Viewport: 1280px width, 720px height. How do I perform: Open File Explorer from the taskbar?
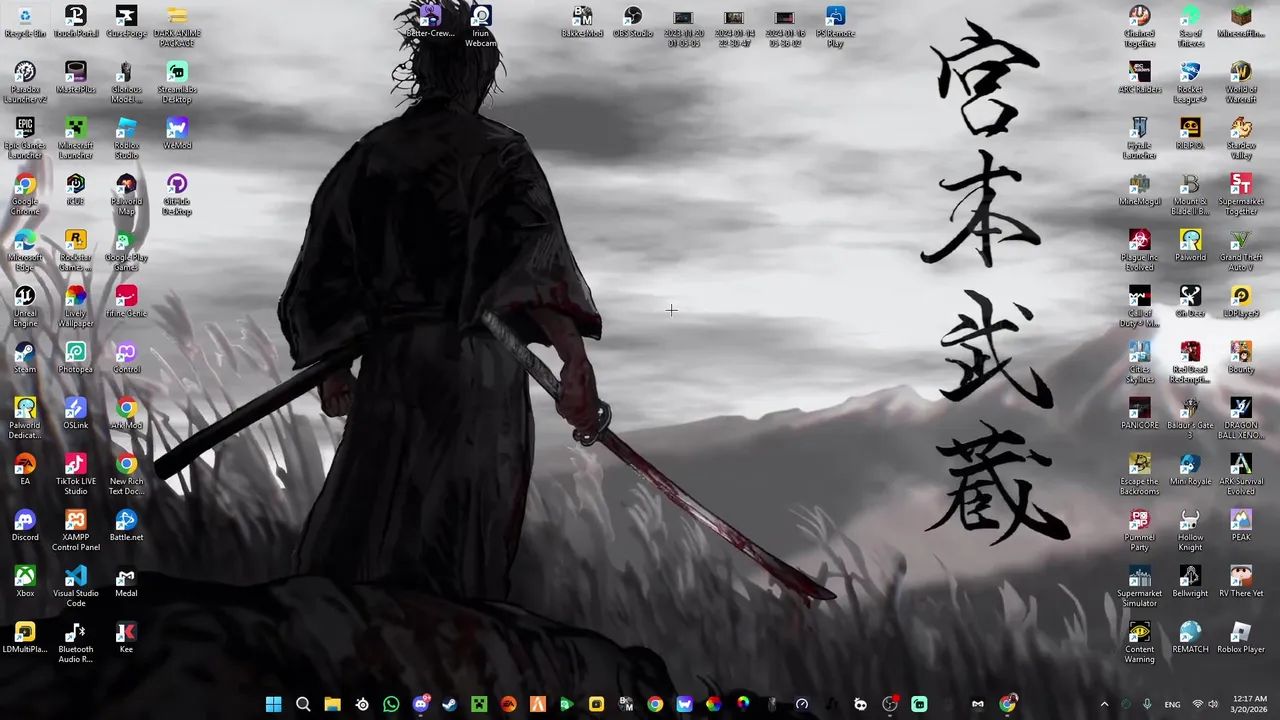[x=332, y=705]
